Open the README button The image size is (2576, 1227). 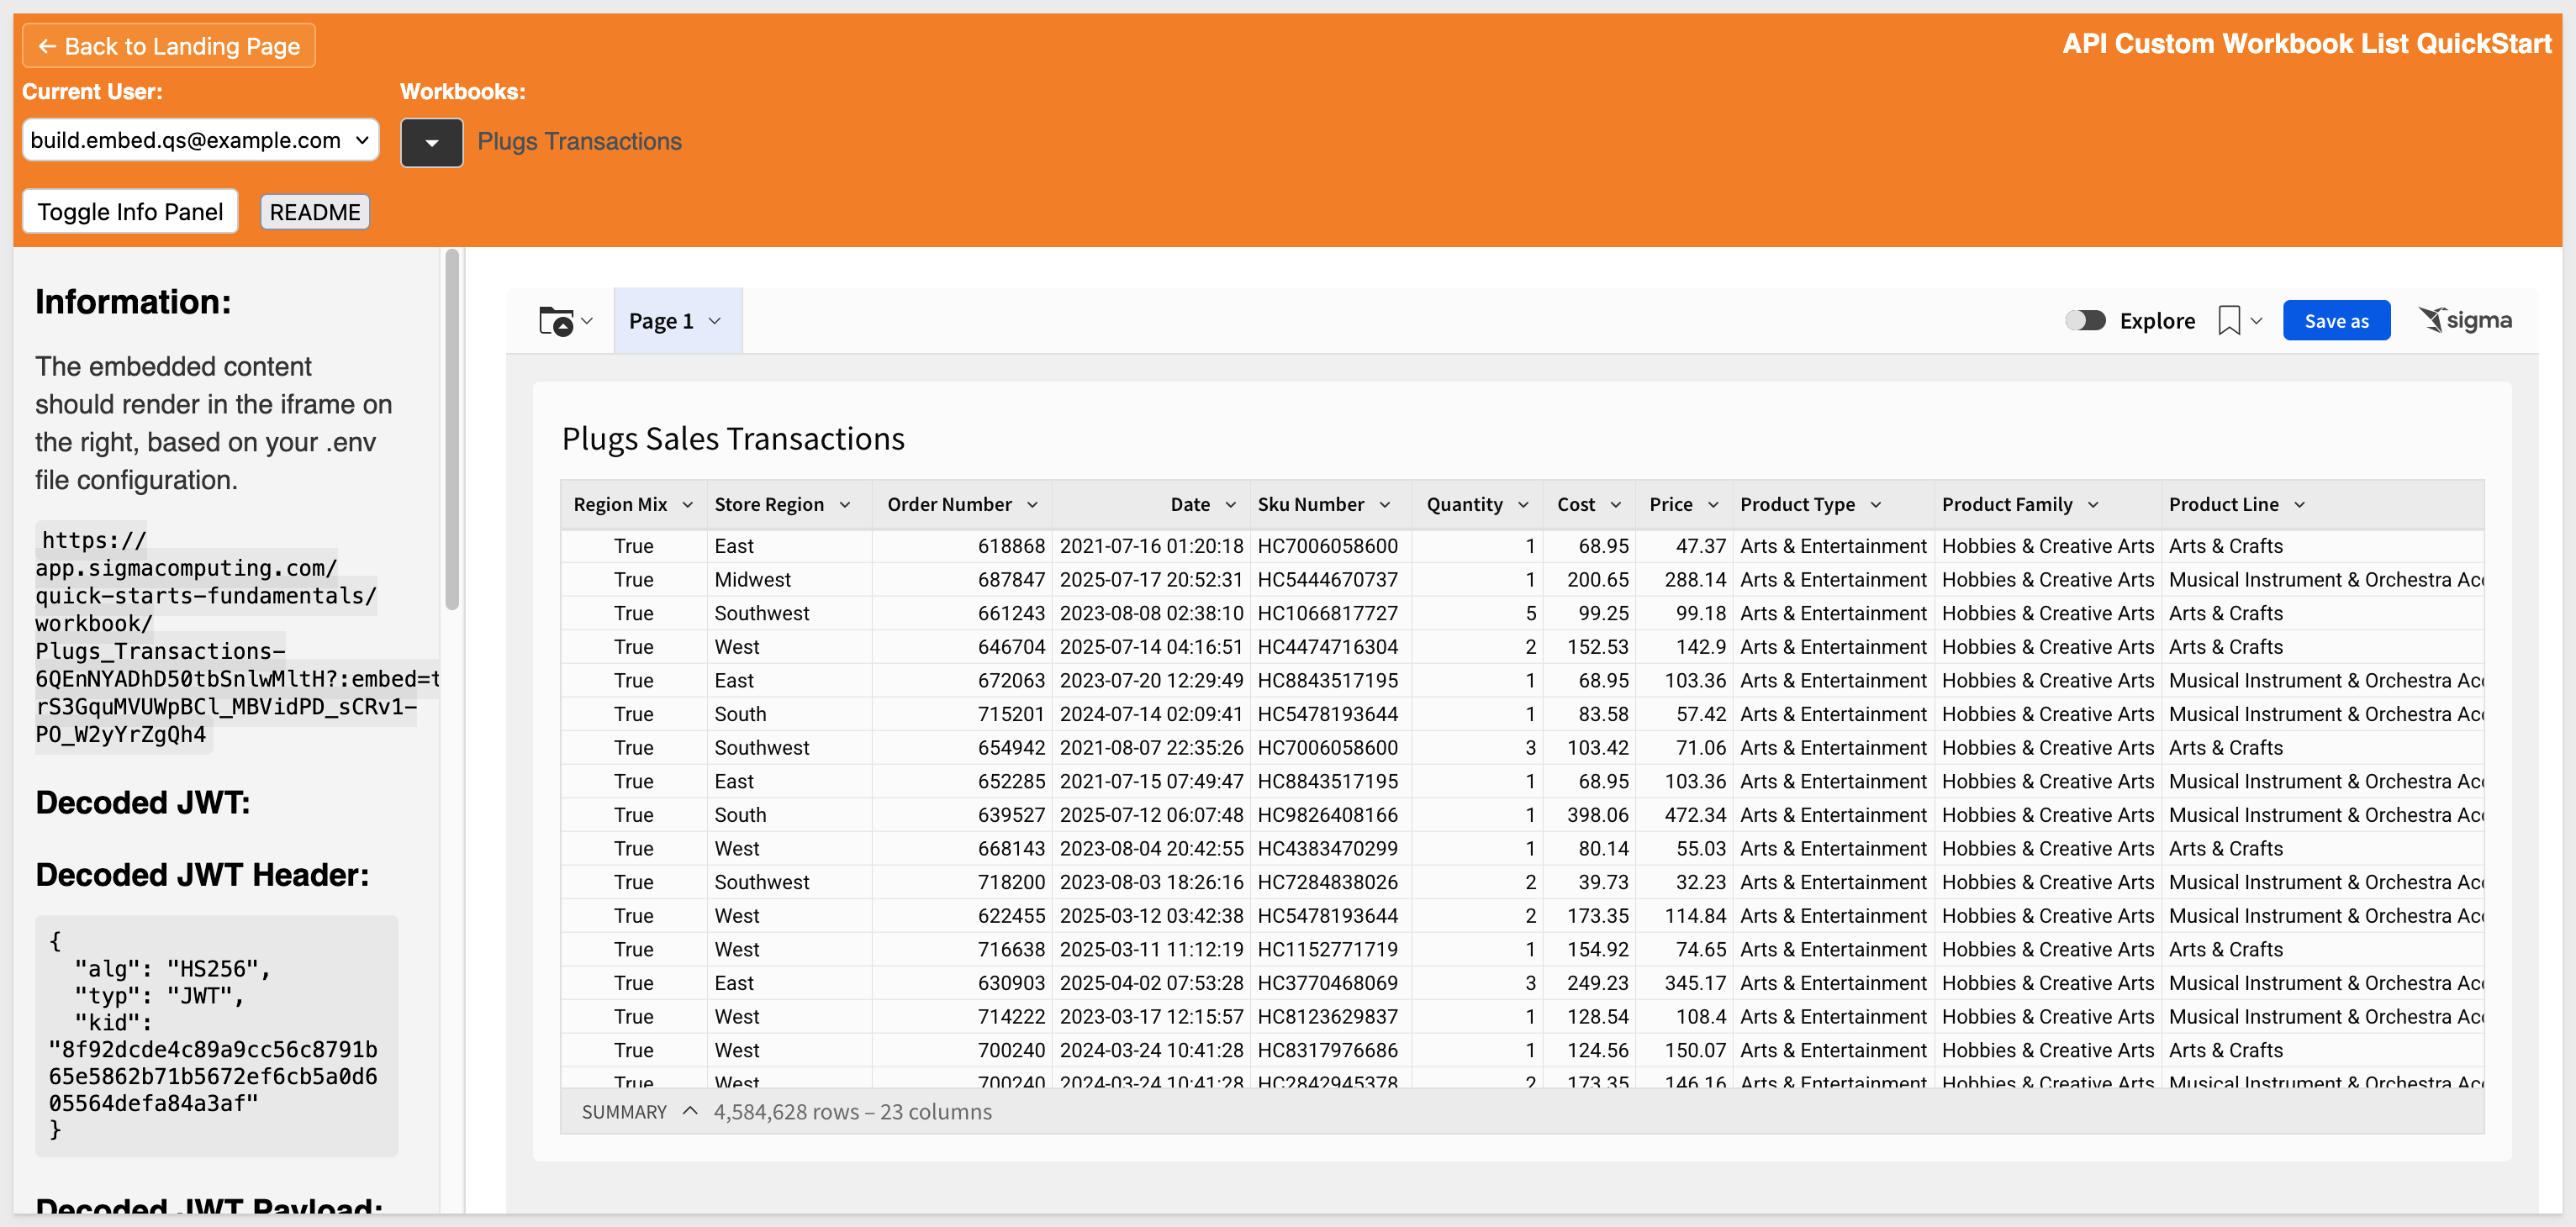coord(315,212)
